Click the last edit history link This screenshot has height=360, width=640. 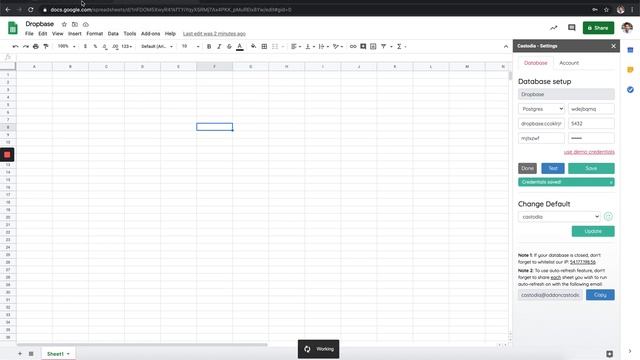click(x=214, y=34)
